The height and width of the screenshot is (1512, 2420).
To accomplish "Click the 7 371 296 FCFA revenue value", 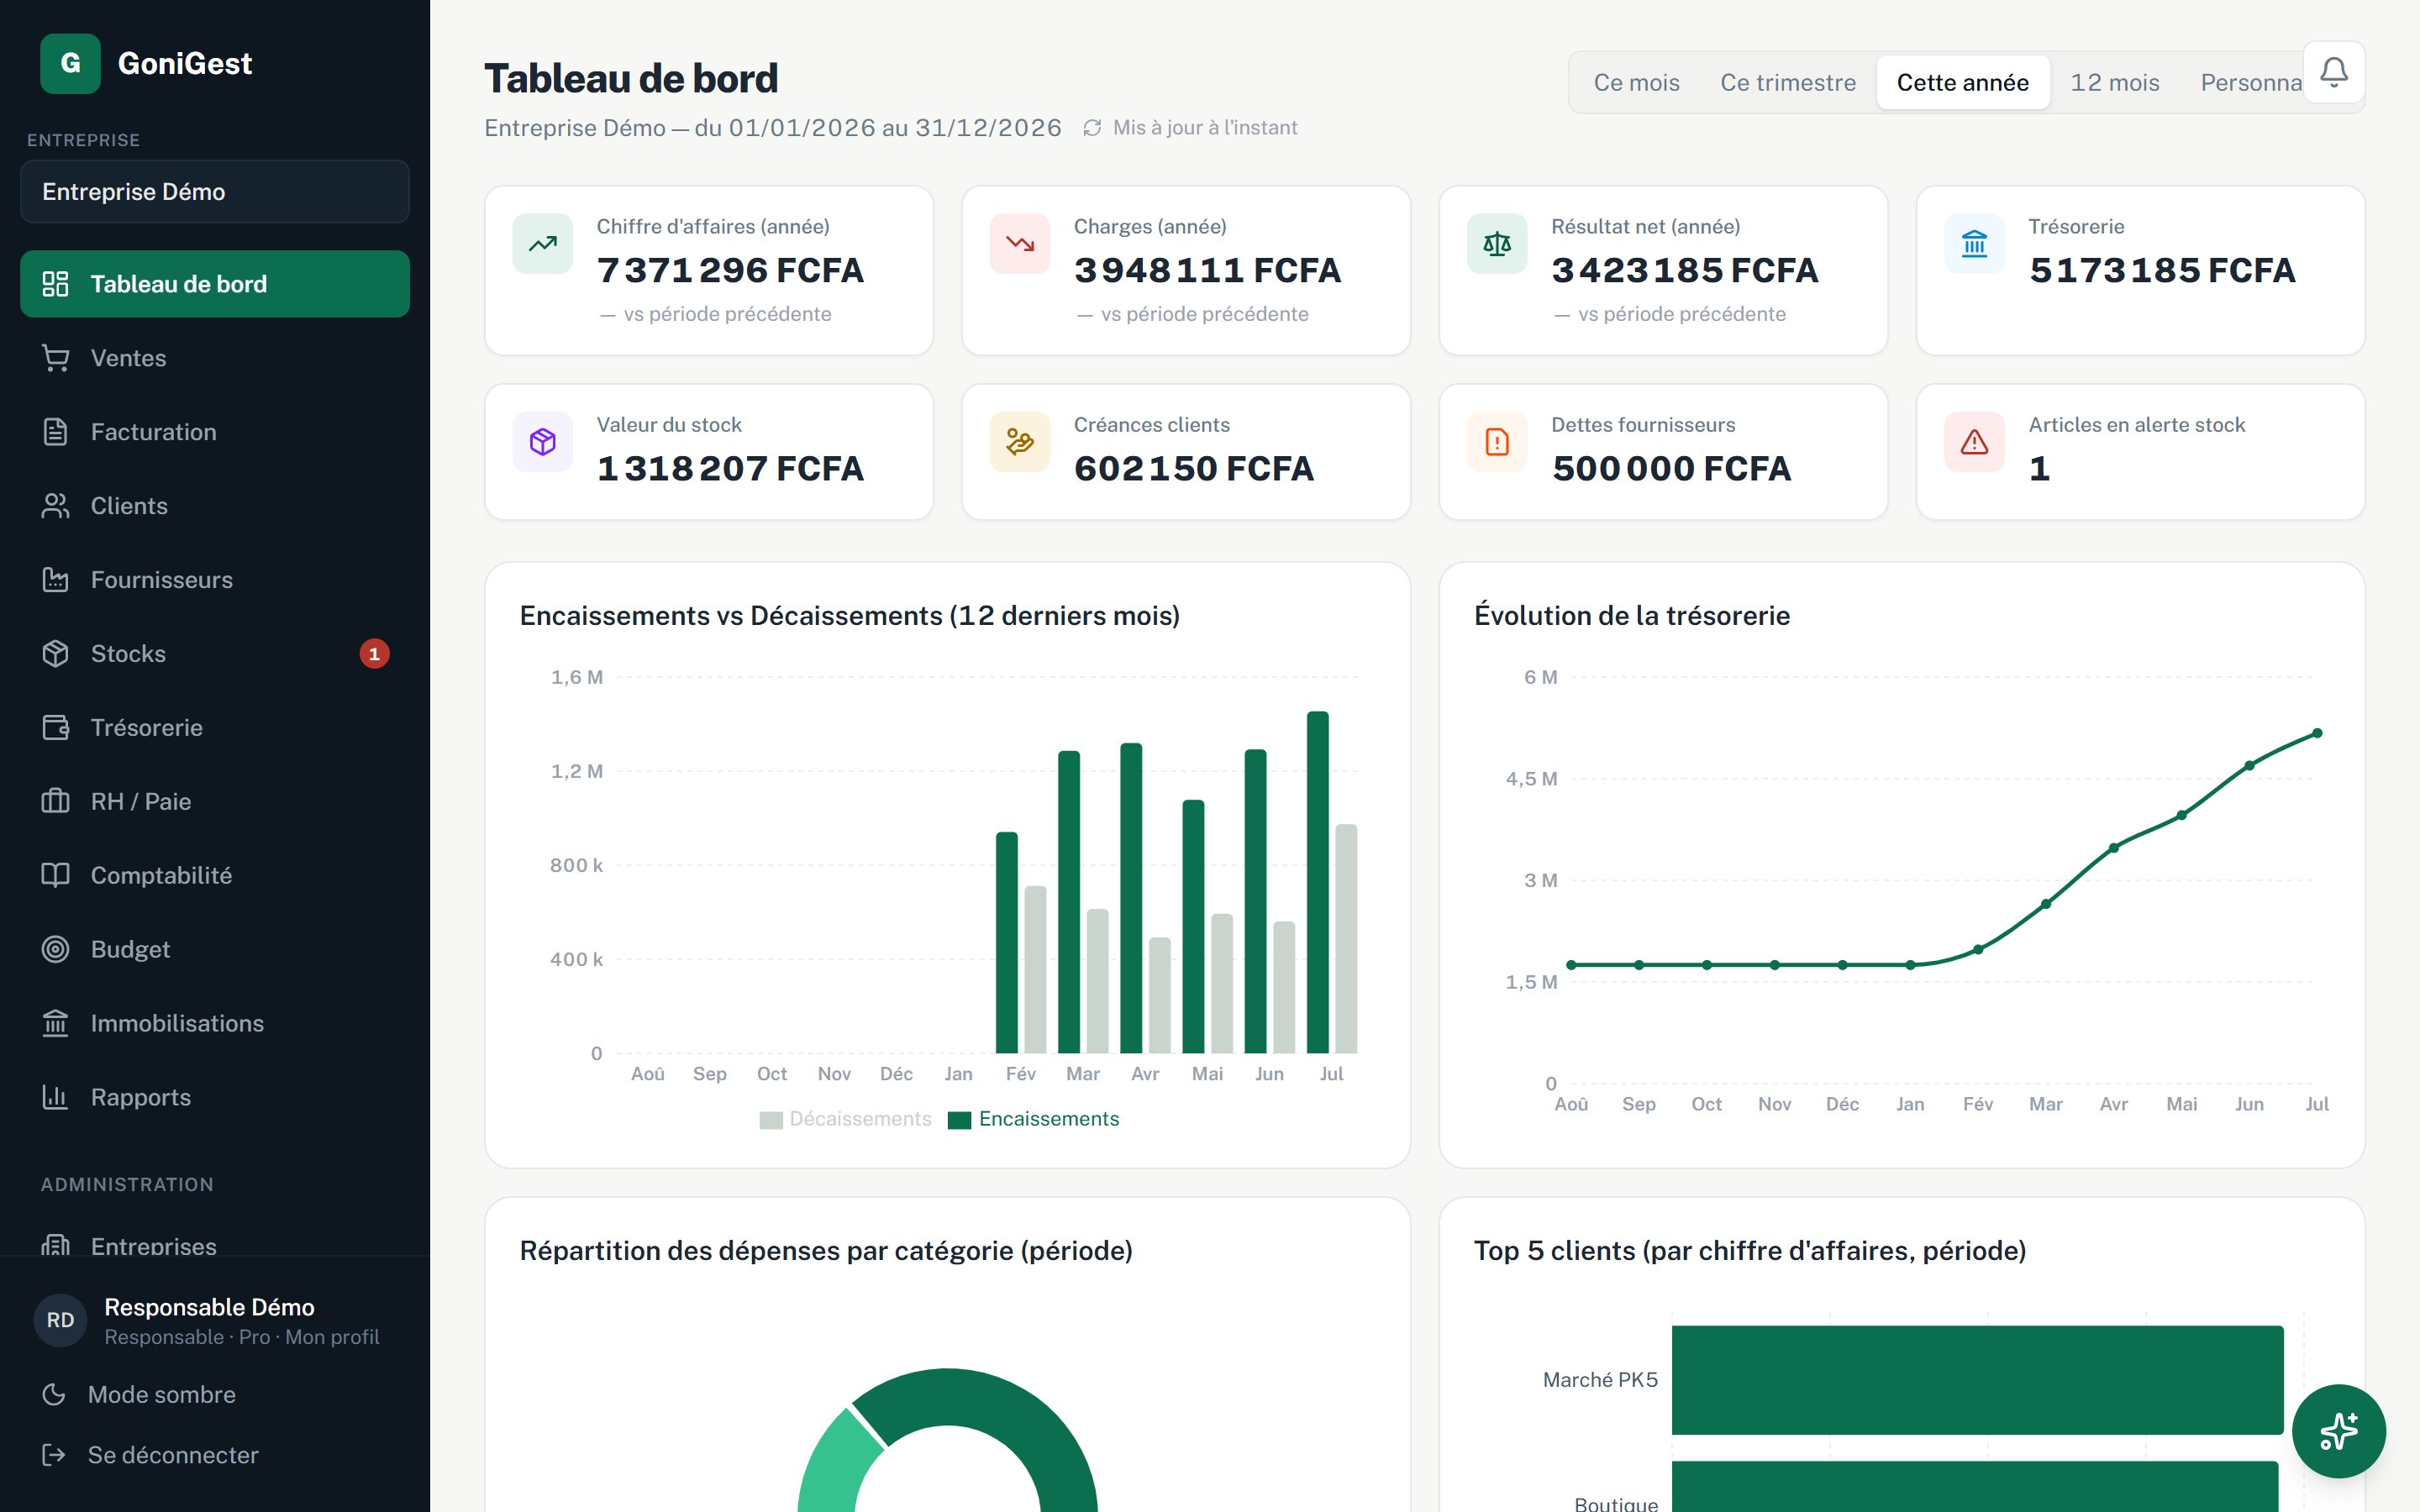I will [730, 270].
